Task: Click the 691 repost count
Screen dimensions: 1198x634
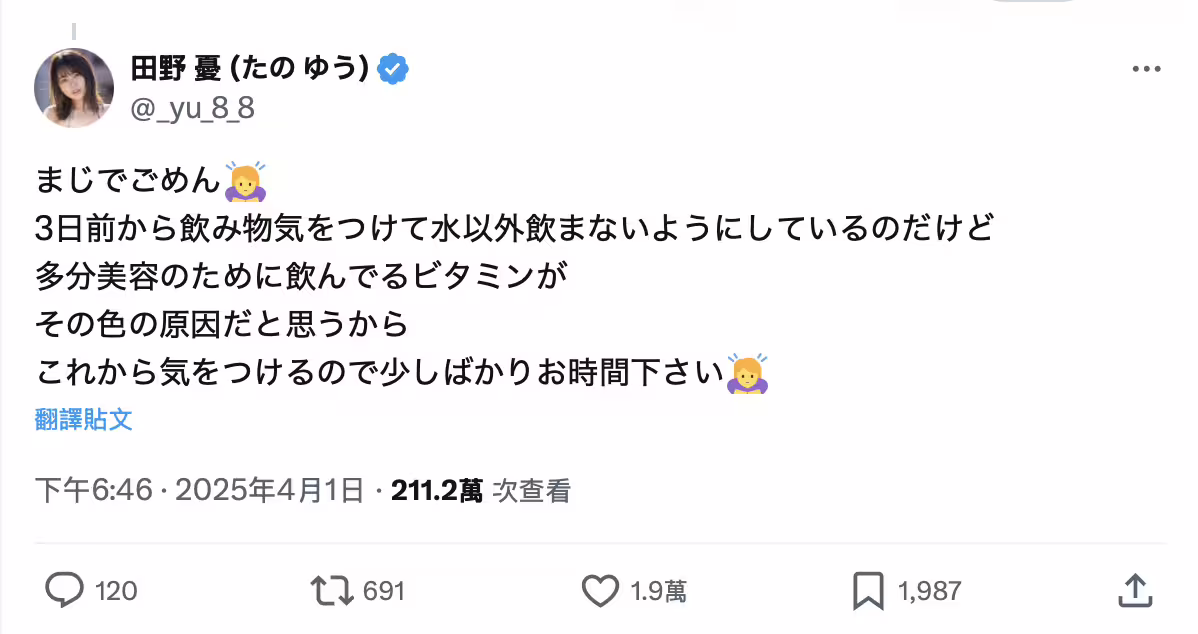Action: click(x=383, y=591)
